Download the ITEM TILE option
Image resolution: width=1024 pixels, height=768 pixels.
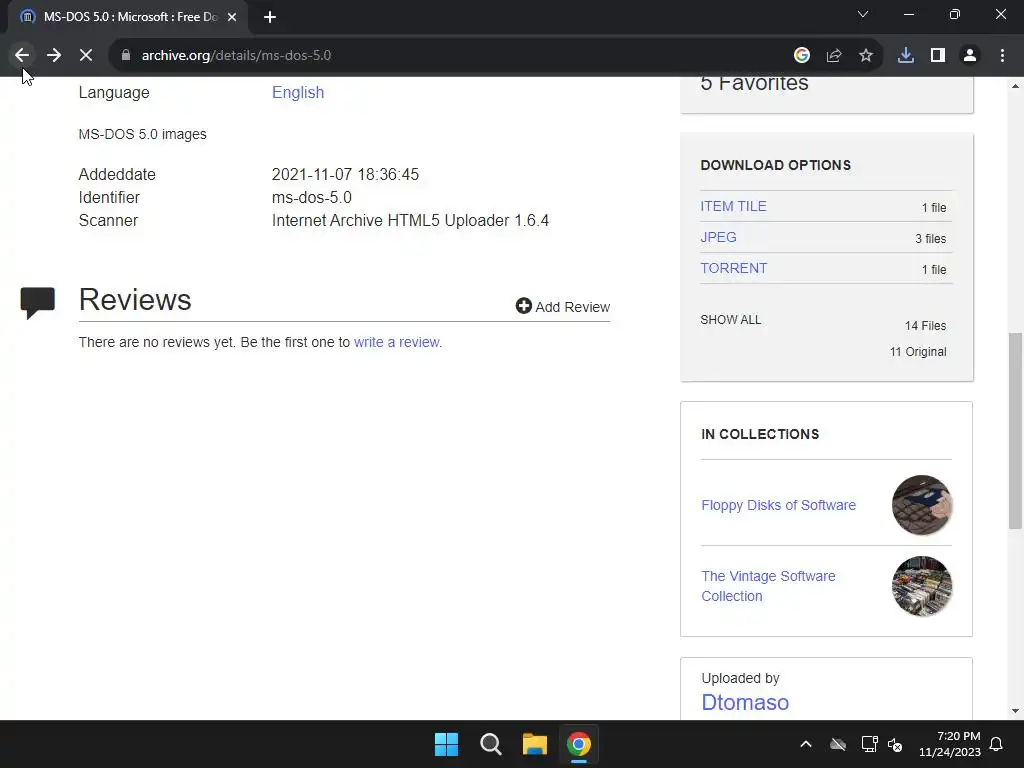pyautogui.click(x=733, y=206)
